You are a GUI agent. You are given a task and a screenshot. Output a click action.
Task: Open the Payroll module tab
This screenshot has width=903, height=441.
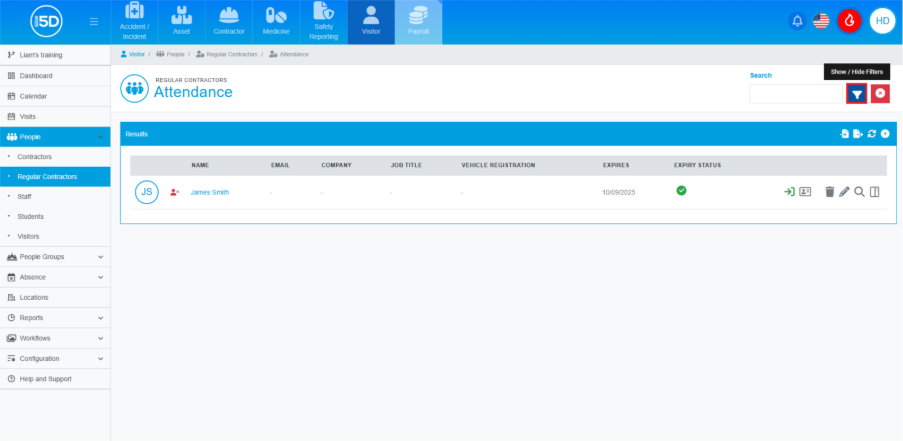click(x=418, y=22)
